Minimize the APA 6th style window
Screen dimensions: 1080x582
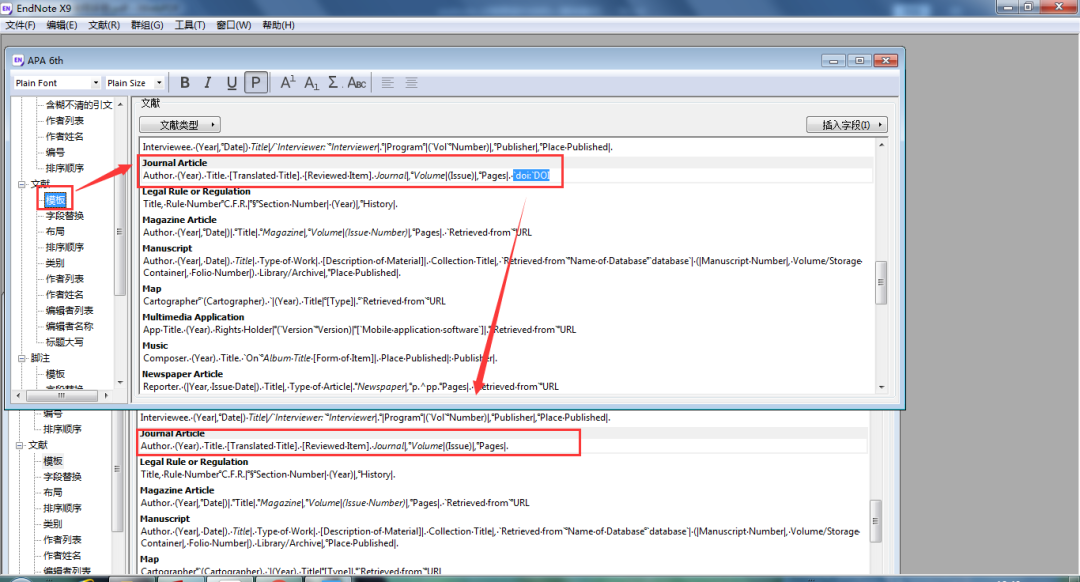(833, 61)
